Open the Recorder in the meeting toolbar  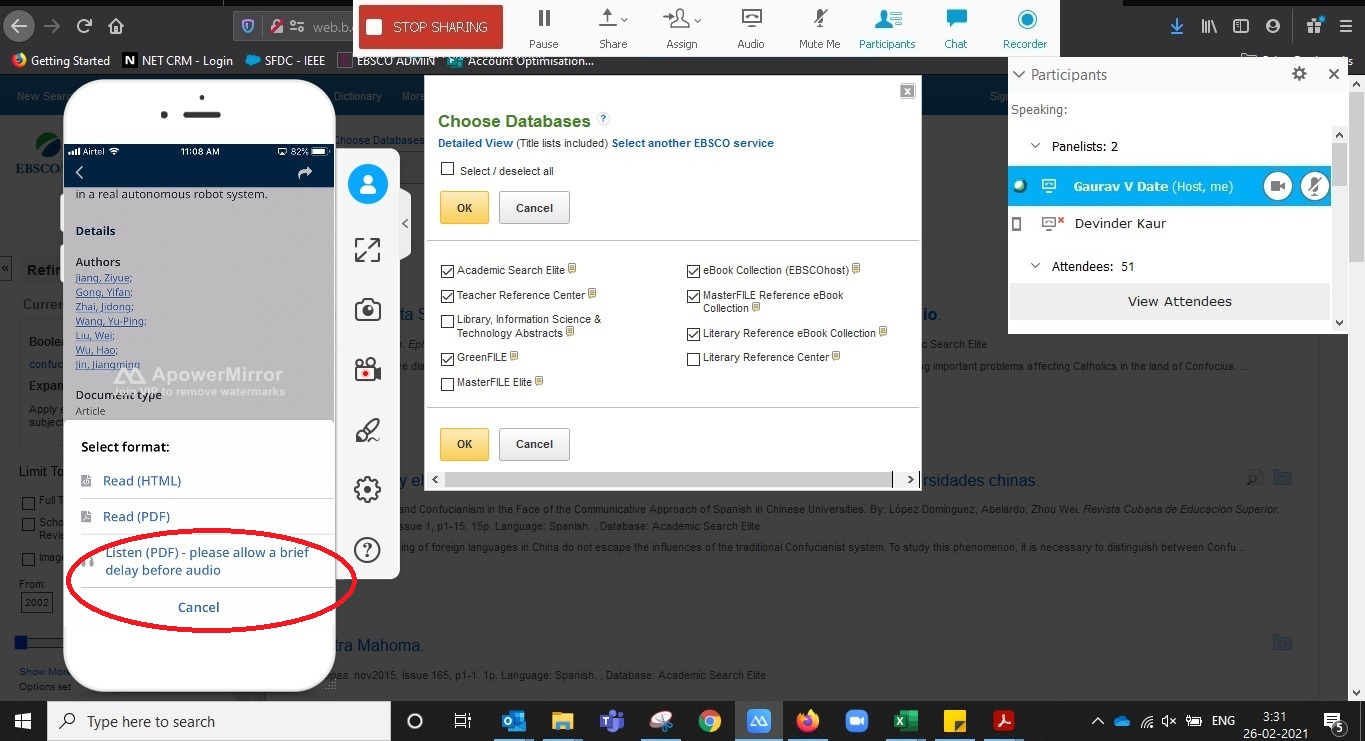[1025, 28]
